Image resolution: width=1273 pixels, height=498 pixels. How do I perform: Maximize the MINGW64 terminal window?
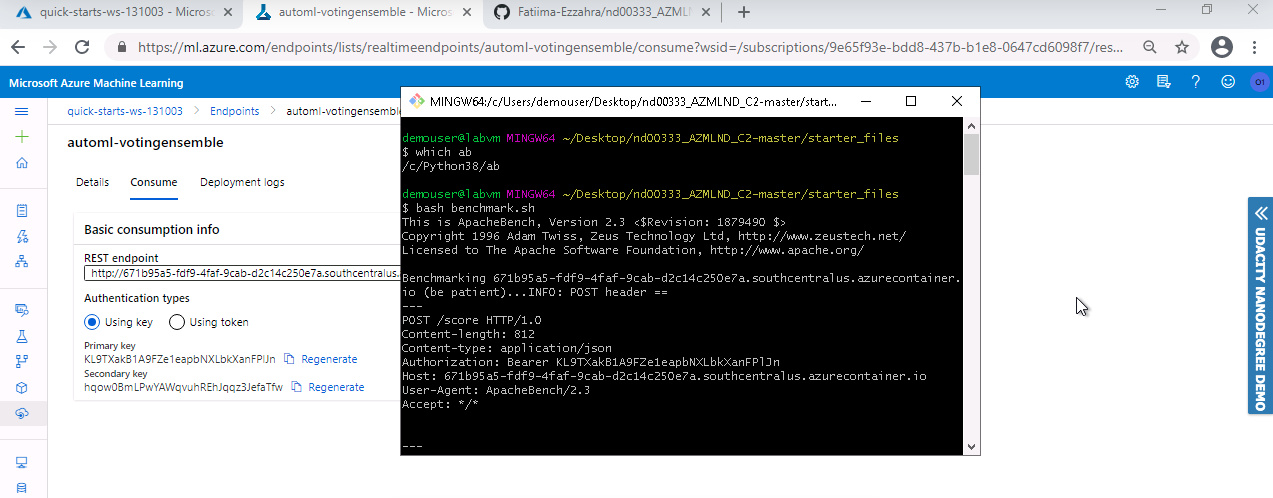(911, 102)
